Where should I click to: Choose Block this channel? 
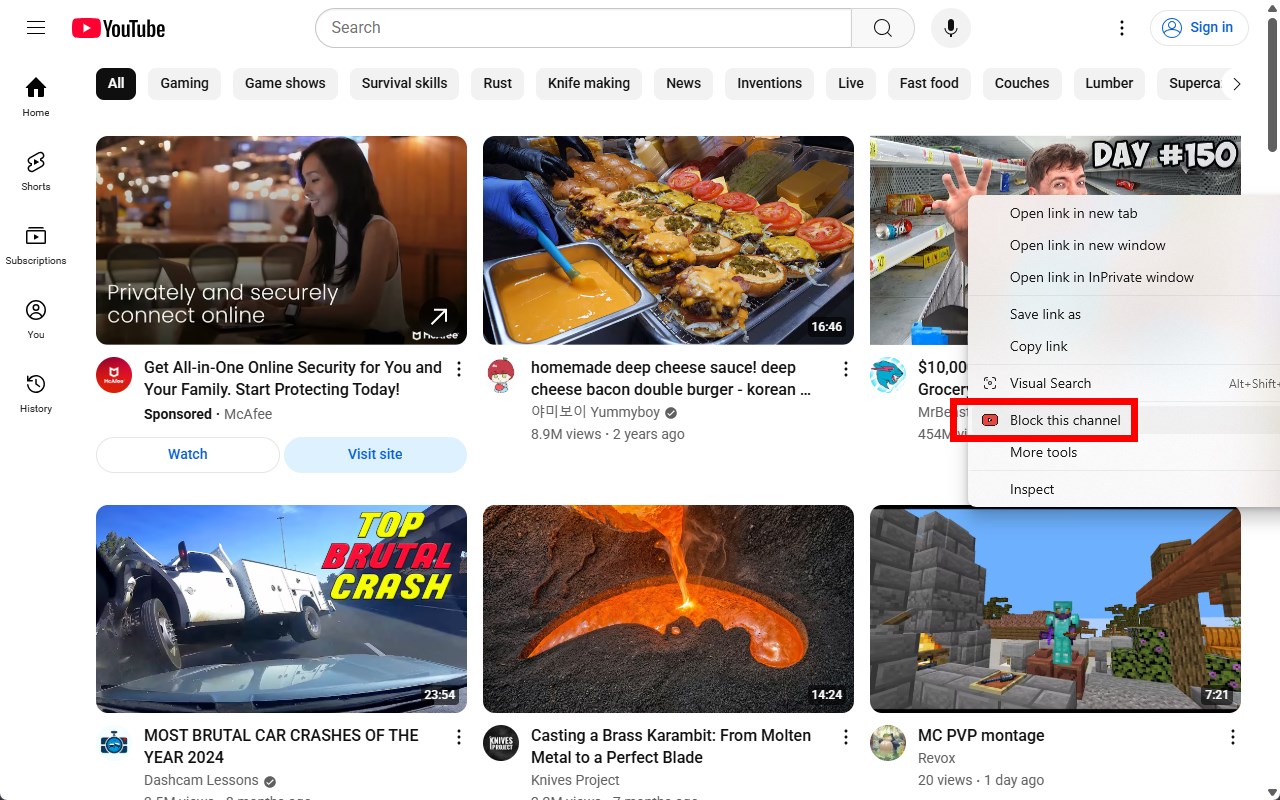tap(1124, 420)
